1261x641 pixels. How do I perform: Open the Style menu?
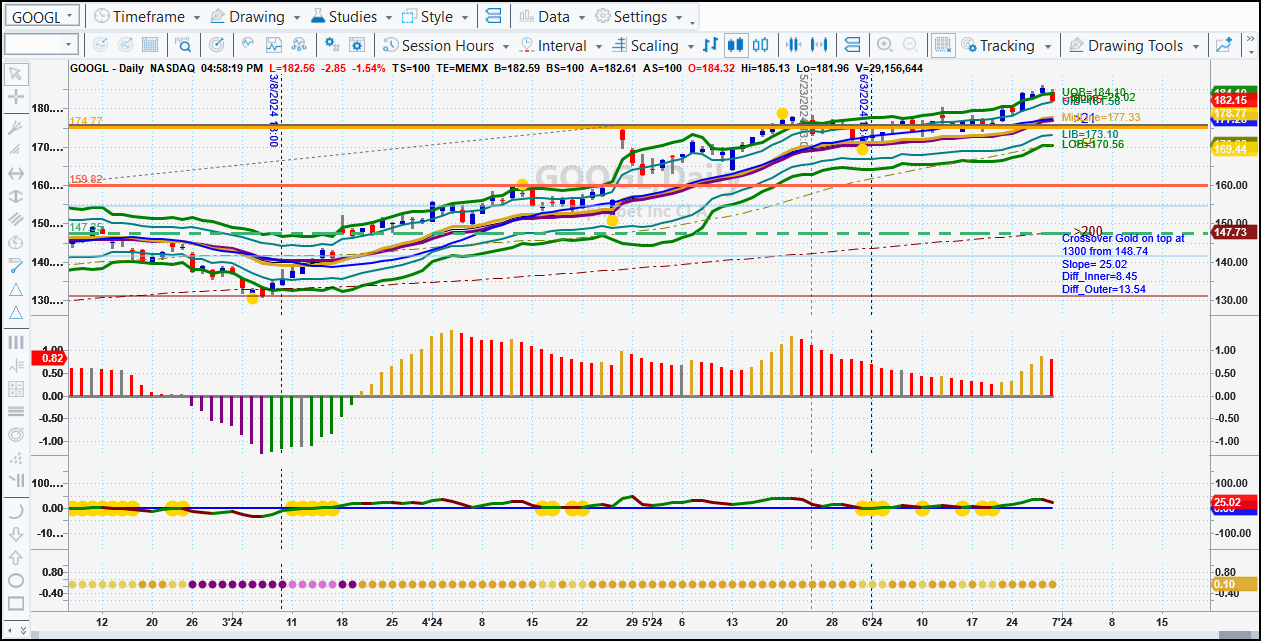pos(435,17)
